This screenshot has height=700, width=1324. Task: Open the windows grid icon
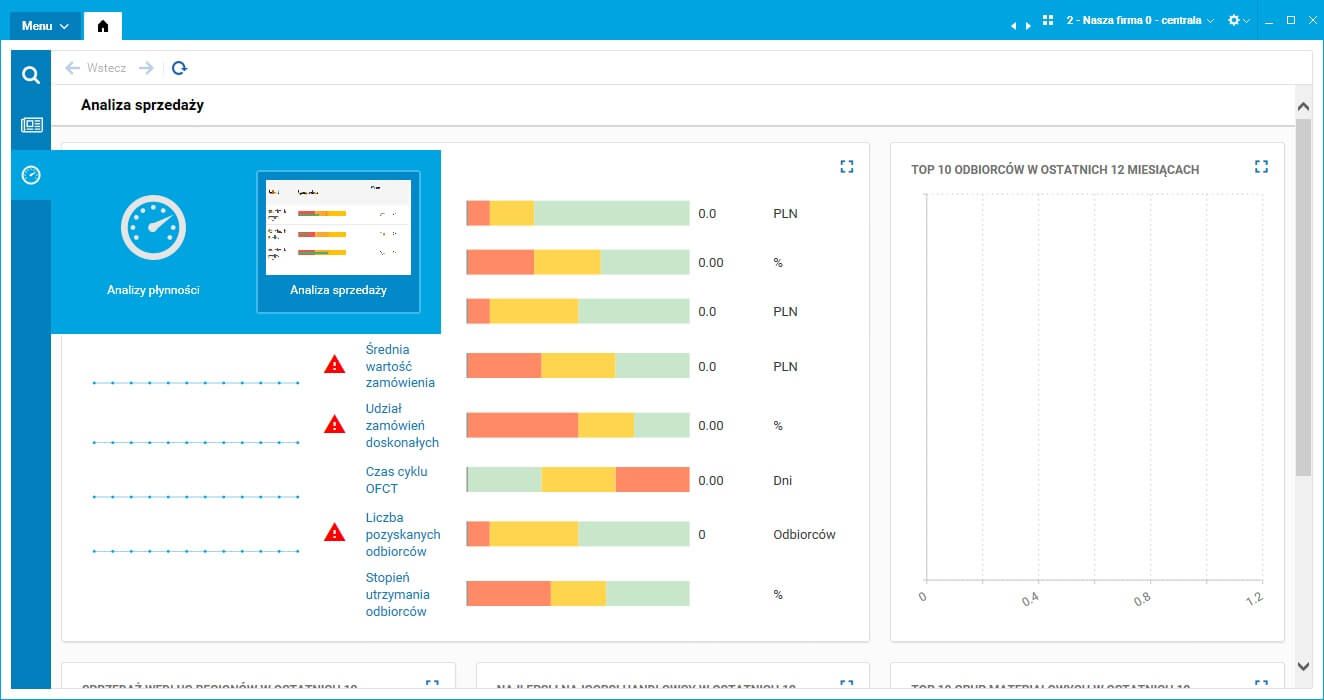tap(1048, 20)
